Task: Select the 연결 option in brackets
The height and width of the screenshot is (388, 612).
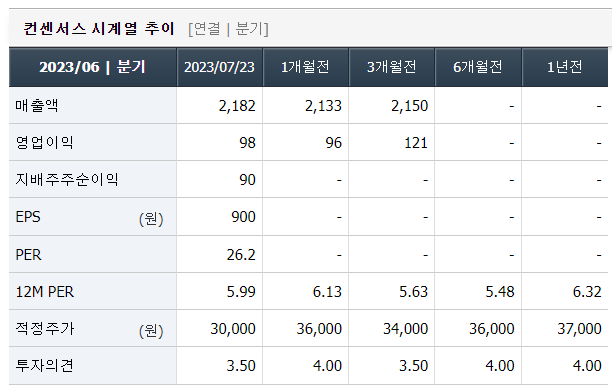Action: tap(207, 29)
